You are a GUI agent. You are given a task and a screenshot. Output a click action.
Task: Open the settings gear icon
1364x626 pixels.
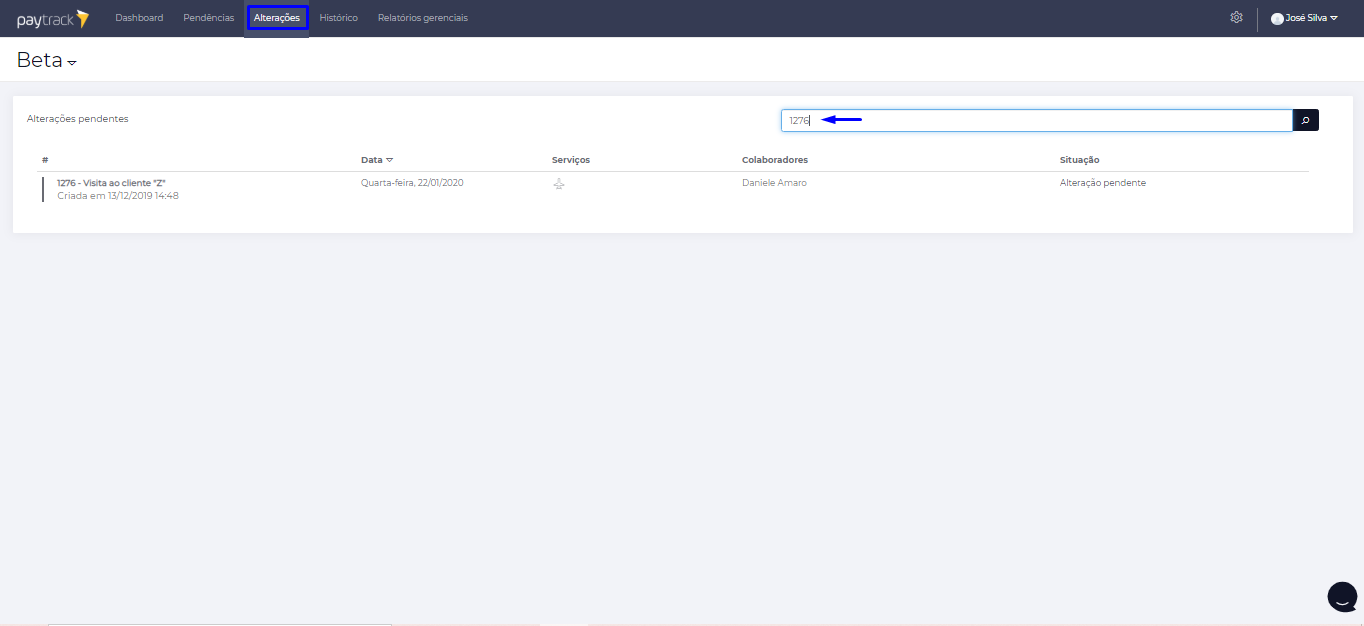pyautogui.click(x=1236, y=18)
